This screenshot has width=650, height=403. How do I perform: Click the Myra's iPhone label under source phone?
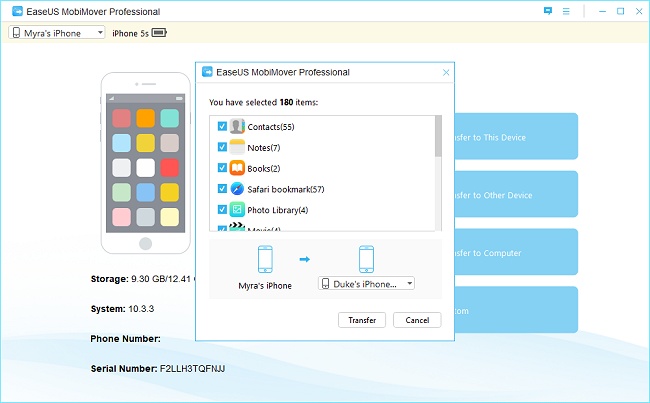265,286
